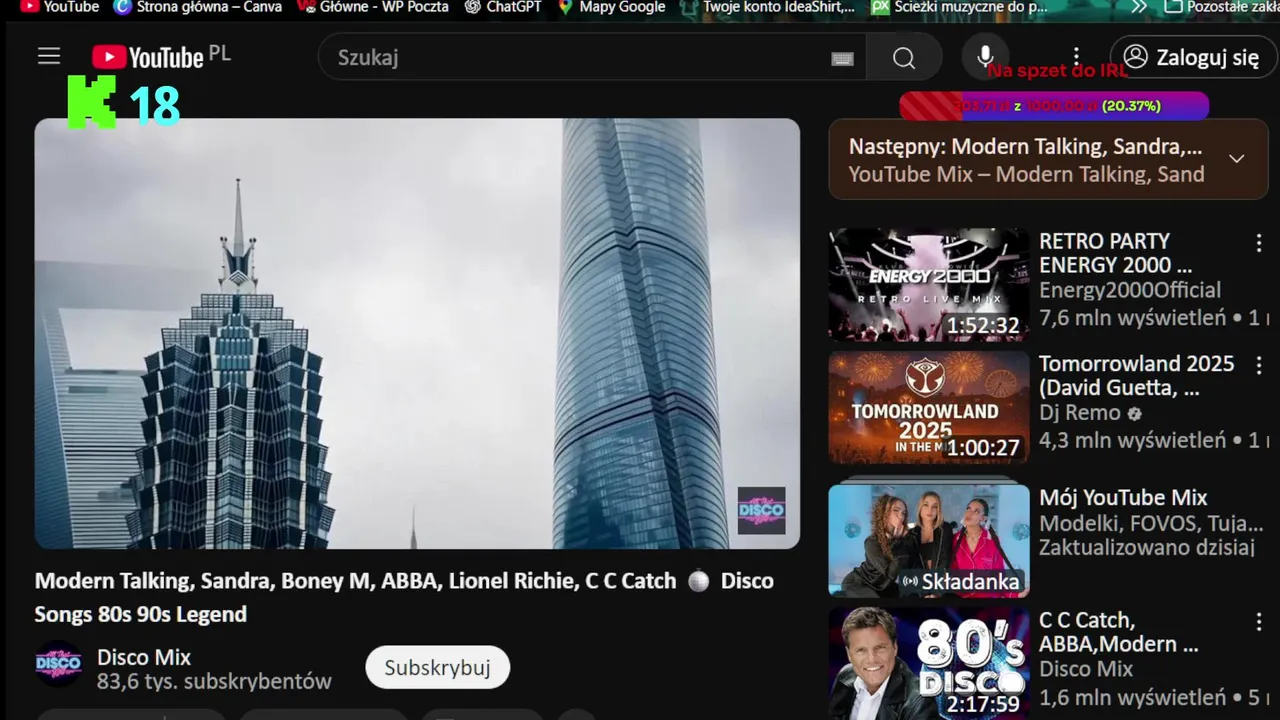Open options for Tomorrowland 2025 video
Viewport: 1280px width, 720px height.
(x=1259, y=365)
